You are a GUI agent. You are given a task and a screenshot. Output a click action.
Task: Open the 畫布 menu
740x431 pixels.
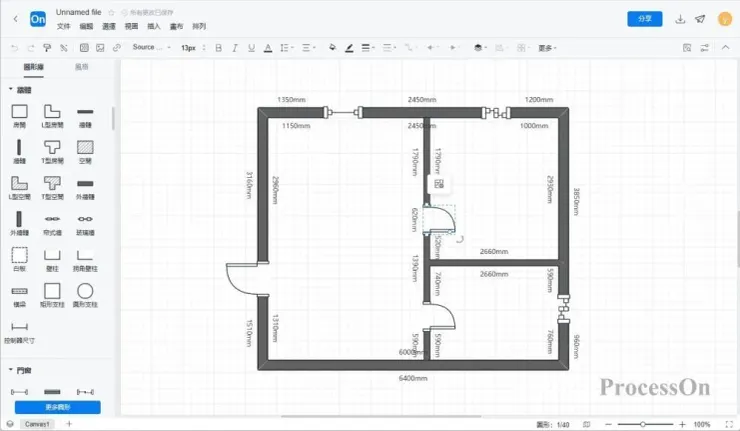(176, 26)
